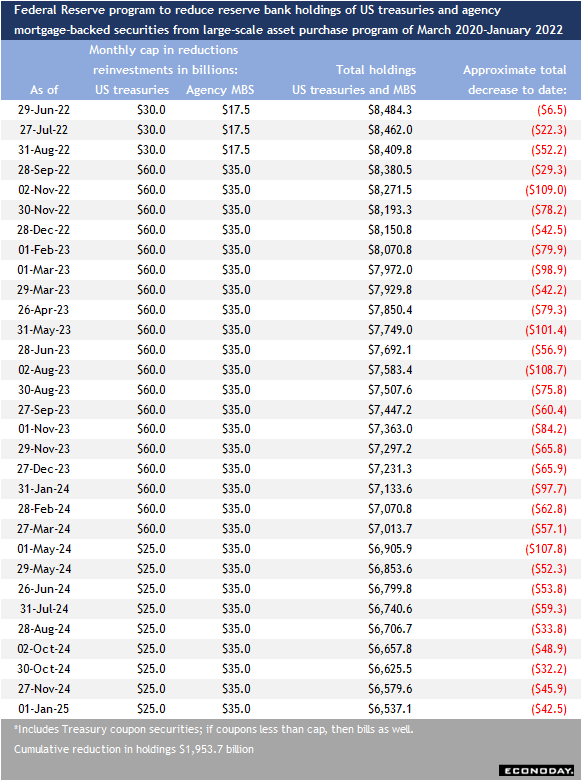Select the cumulative reduction $1,953.7 billion note
The height and width of the screenshot is (781, 582).
pos(134,749)
